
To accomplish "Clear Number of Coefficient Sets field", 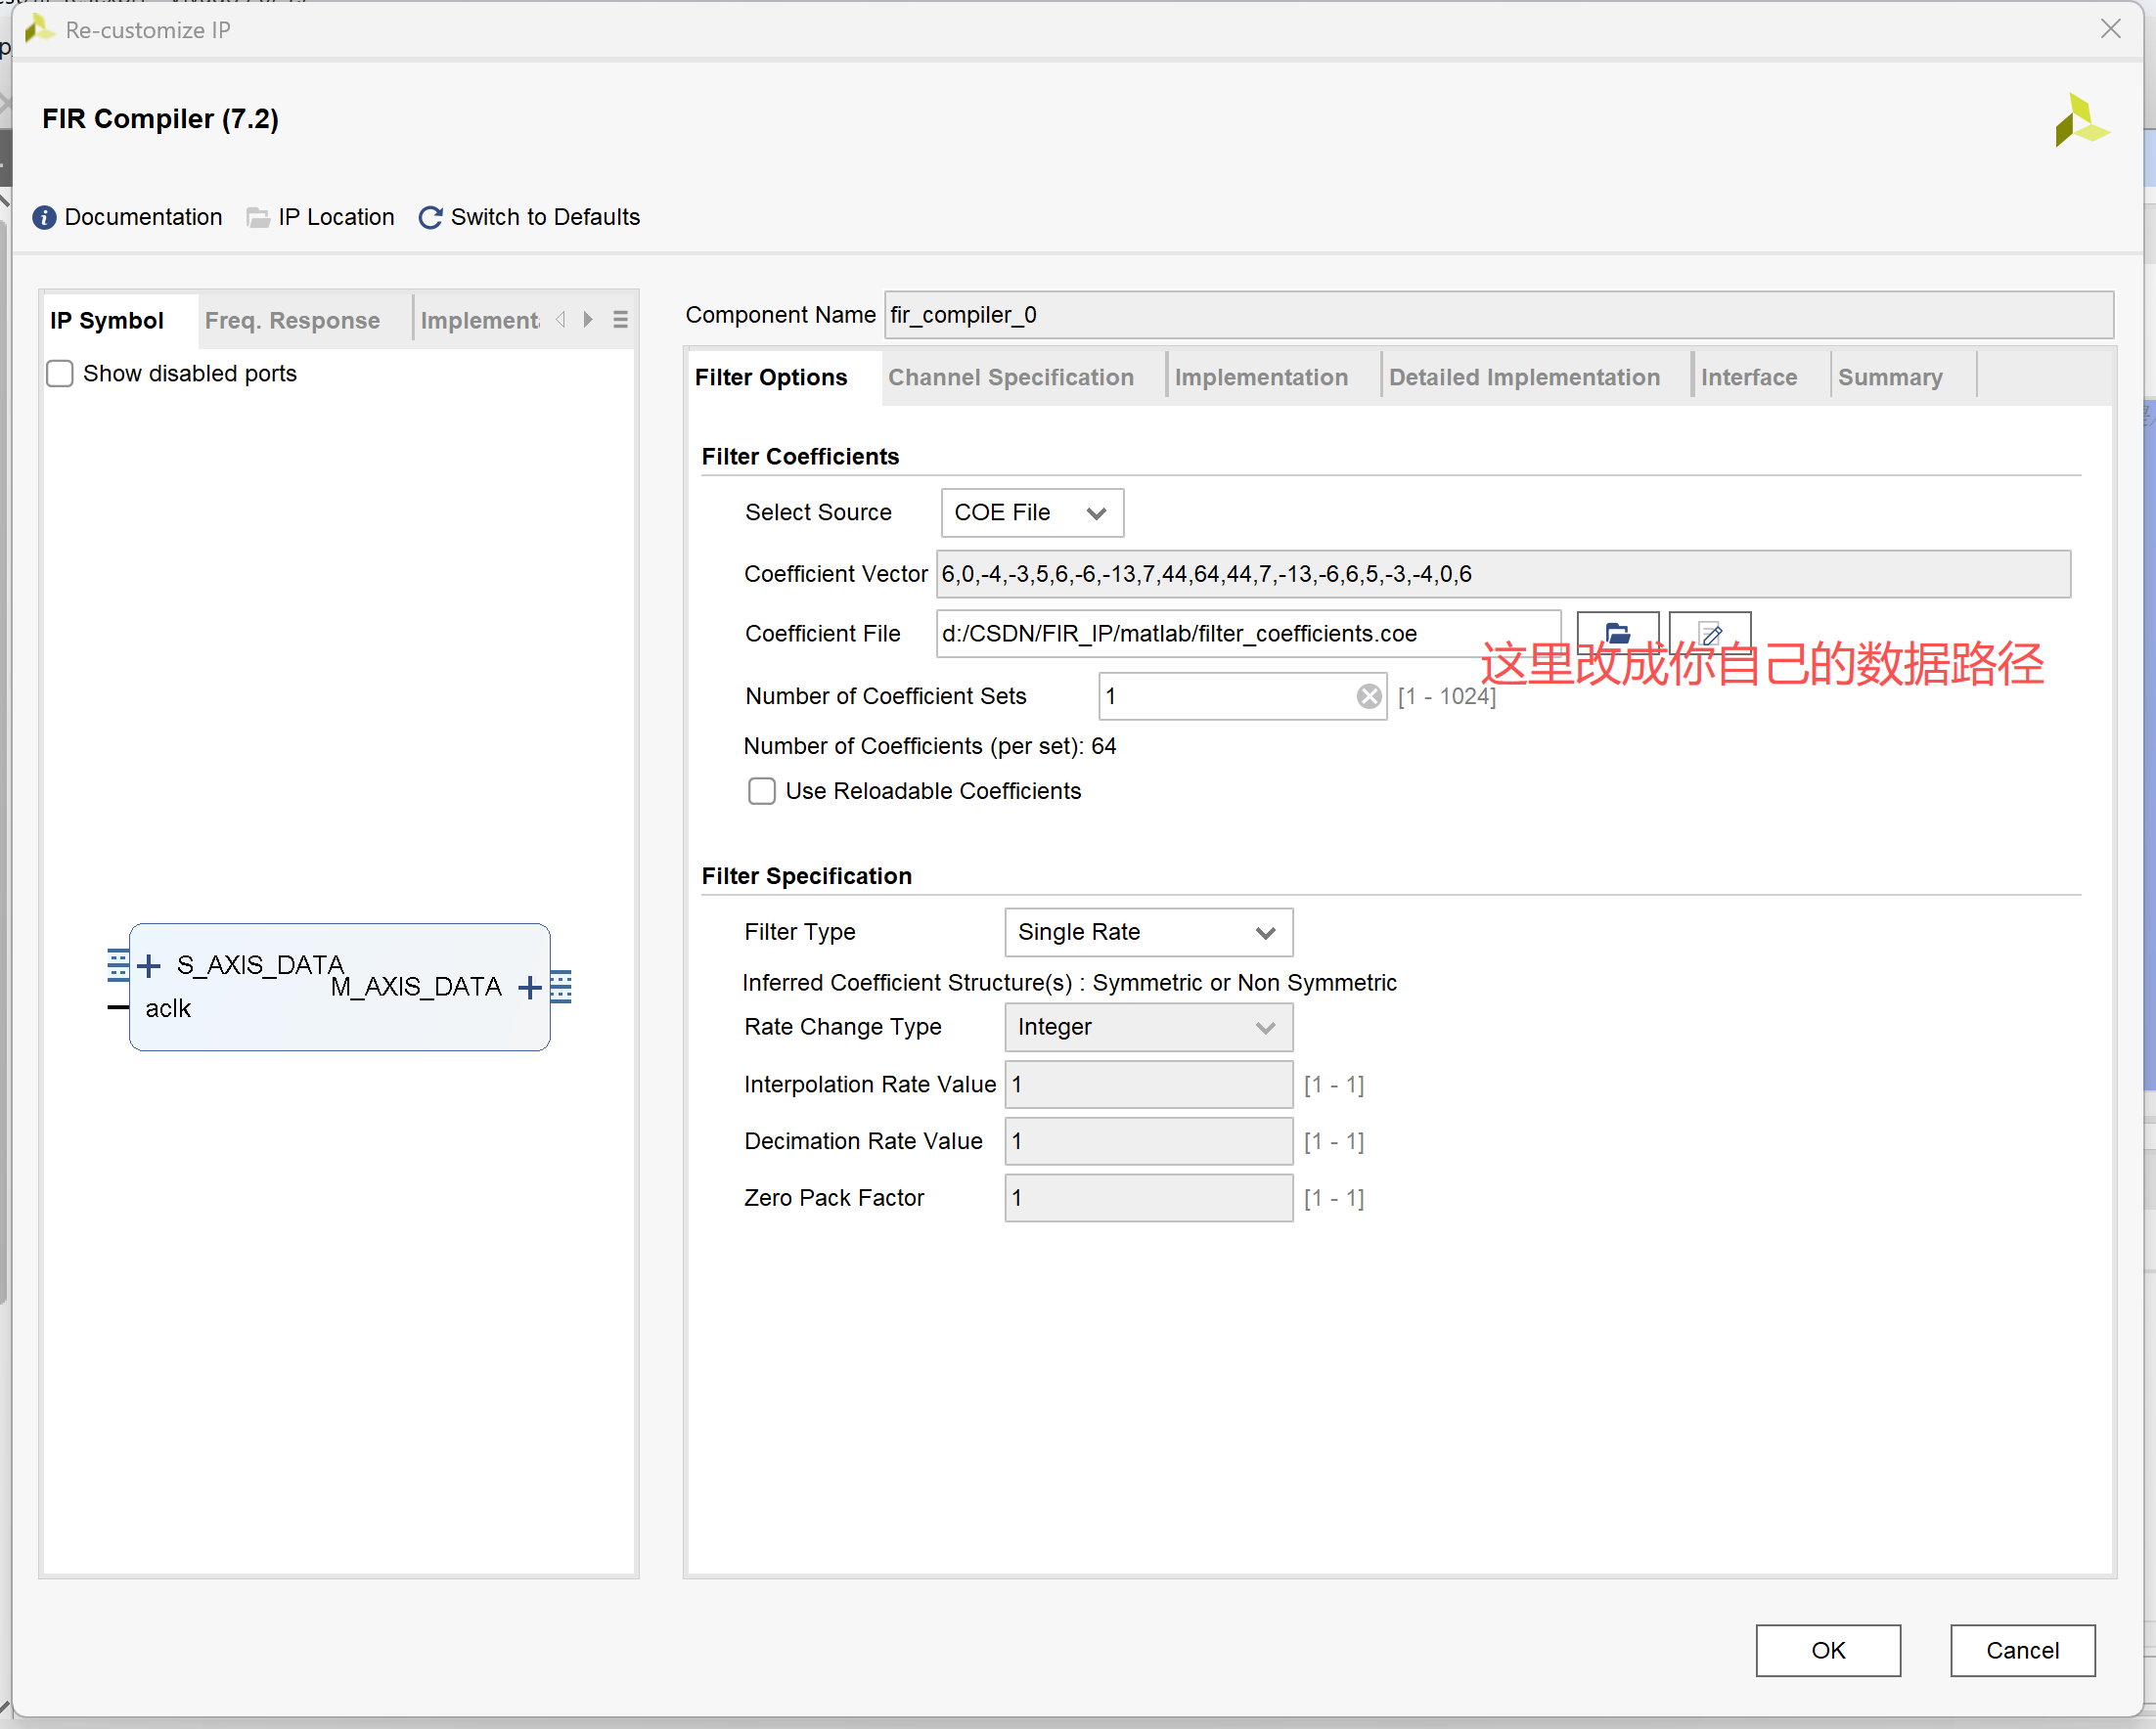I will click(x=1369, y=696).
